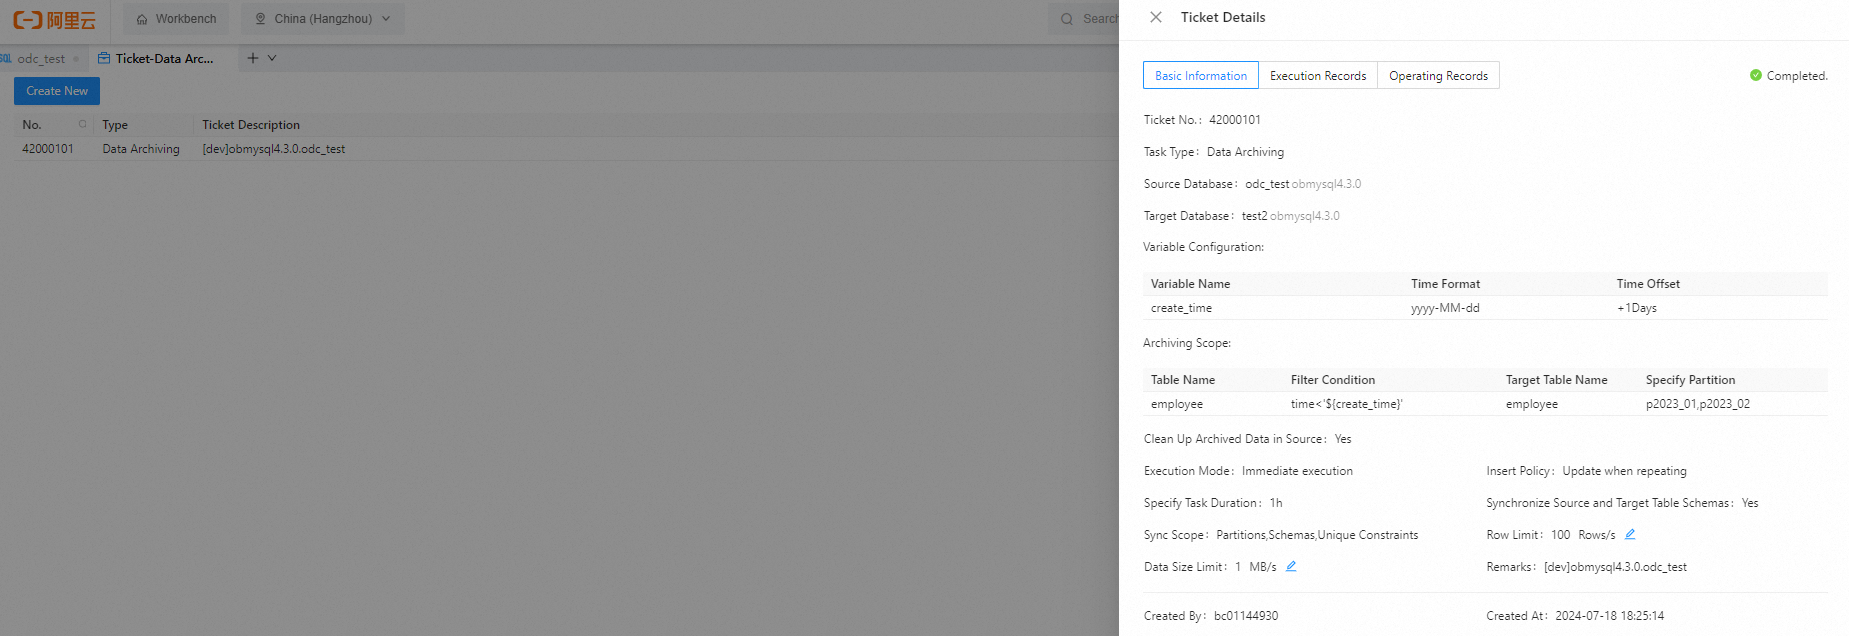Click the Ticket Description column header

[251, 125]
